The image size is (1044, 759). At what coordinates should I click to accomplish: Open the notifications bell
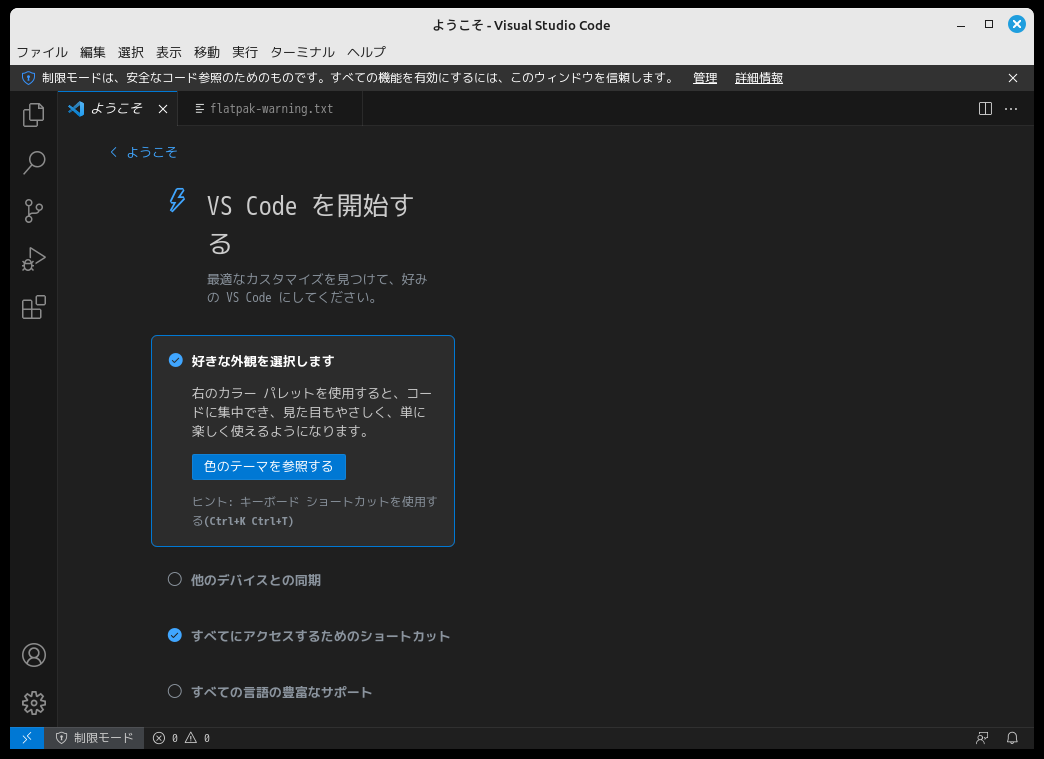click(x=1012, y=738)
